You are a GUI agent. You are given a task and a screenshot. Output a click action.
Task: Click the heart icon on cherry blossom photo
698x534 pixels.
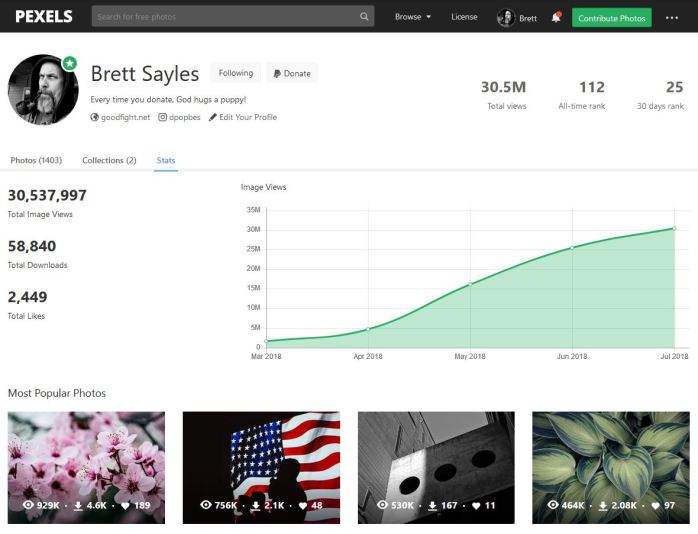point(125,506)
